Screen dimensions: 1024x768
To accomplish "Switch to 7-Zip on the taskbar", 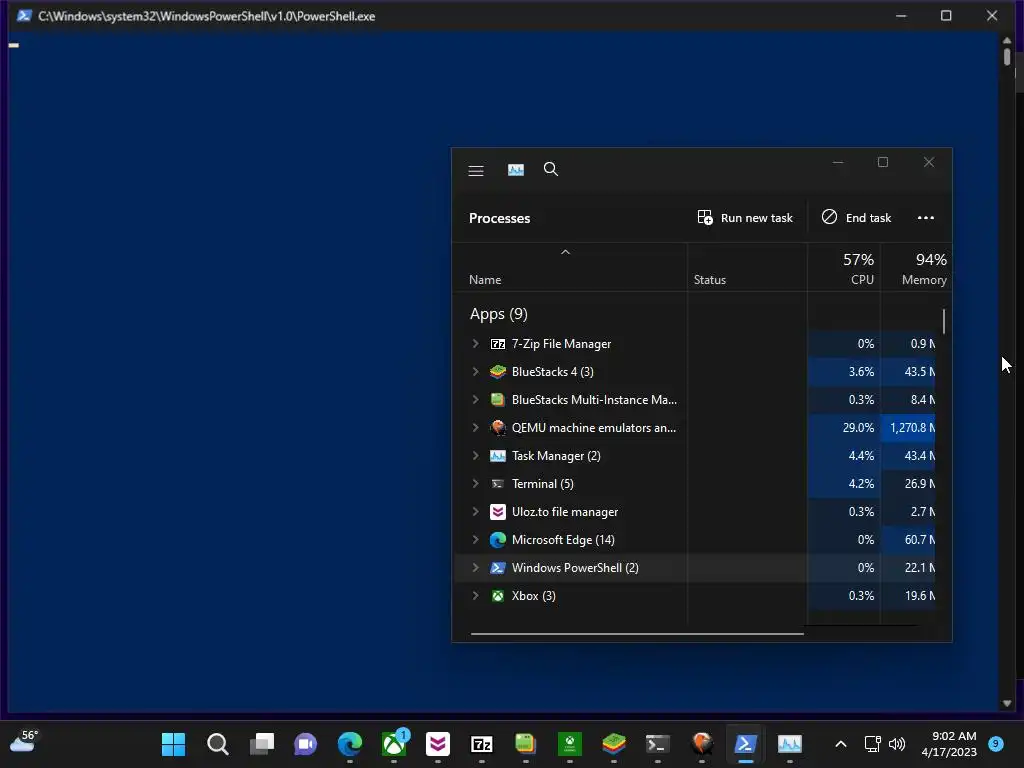I will pos(482,744).
